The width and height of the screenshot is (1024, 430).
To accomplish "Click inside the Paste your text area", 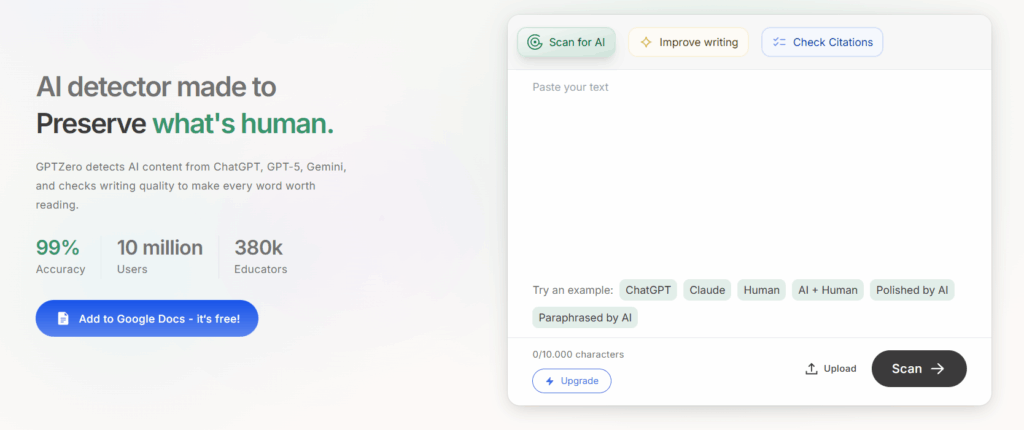I will (748, 170).
